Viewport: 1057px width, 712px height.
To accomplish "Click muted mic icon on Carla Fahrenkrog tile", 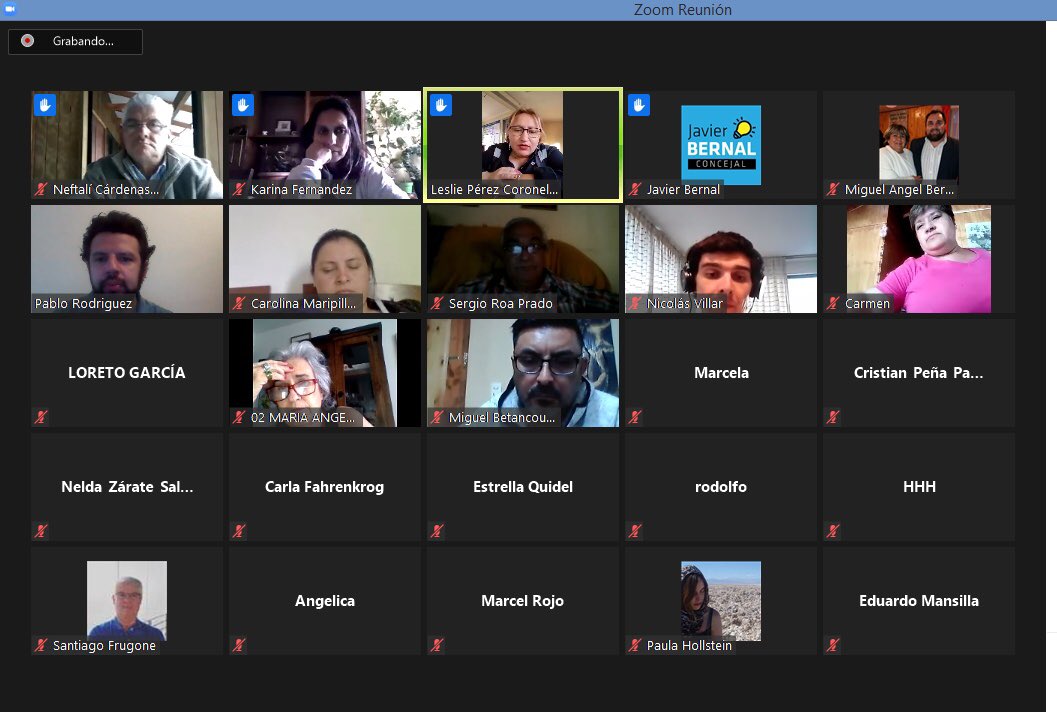I will tap(239, 531).
